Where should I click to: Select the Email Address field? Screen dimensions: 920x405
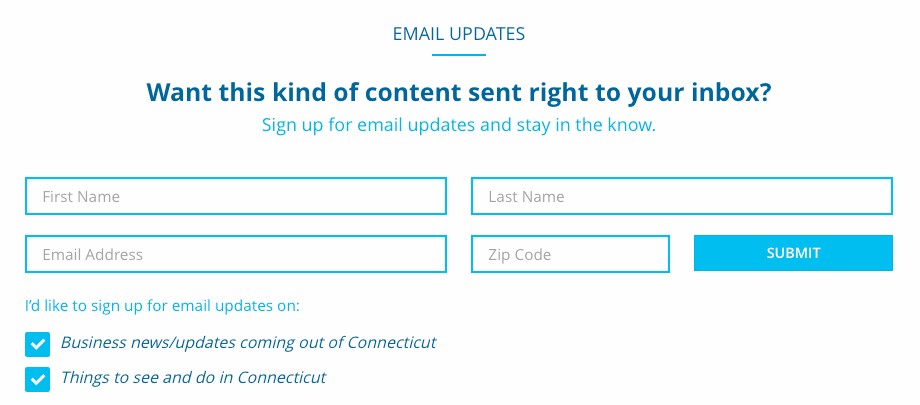(235, 254)
